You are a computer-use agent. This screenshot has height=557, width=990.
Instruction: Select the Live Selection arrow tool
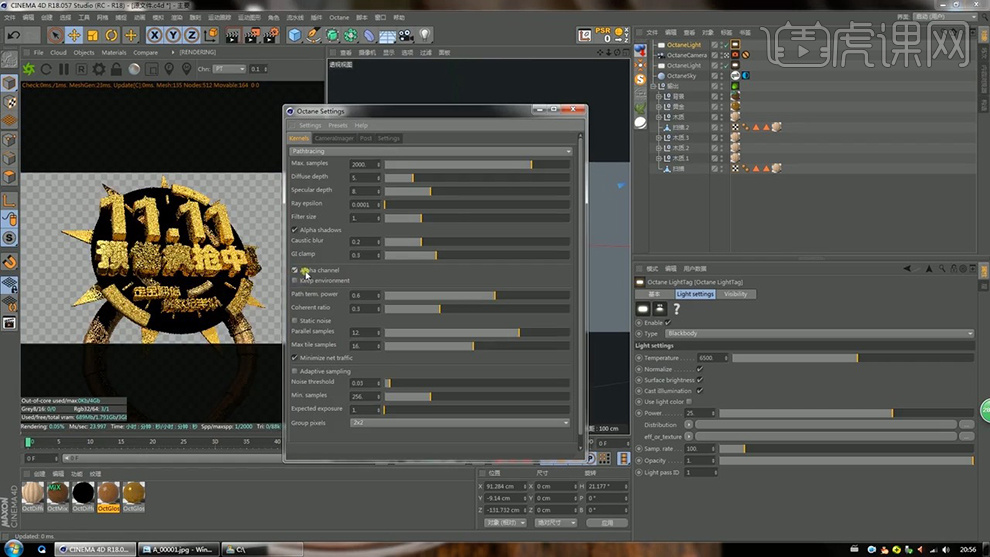coord(55,35)
